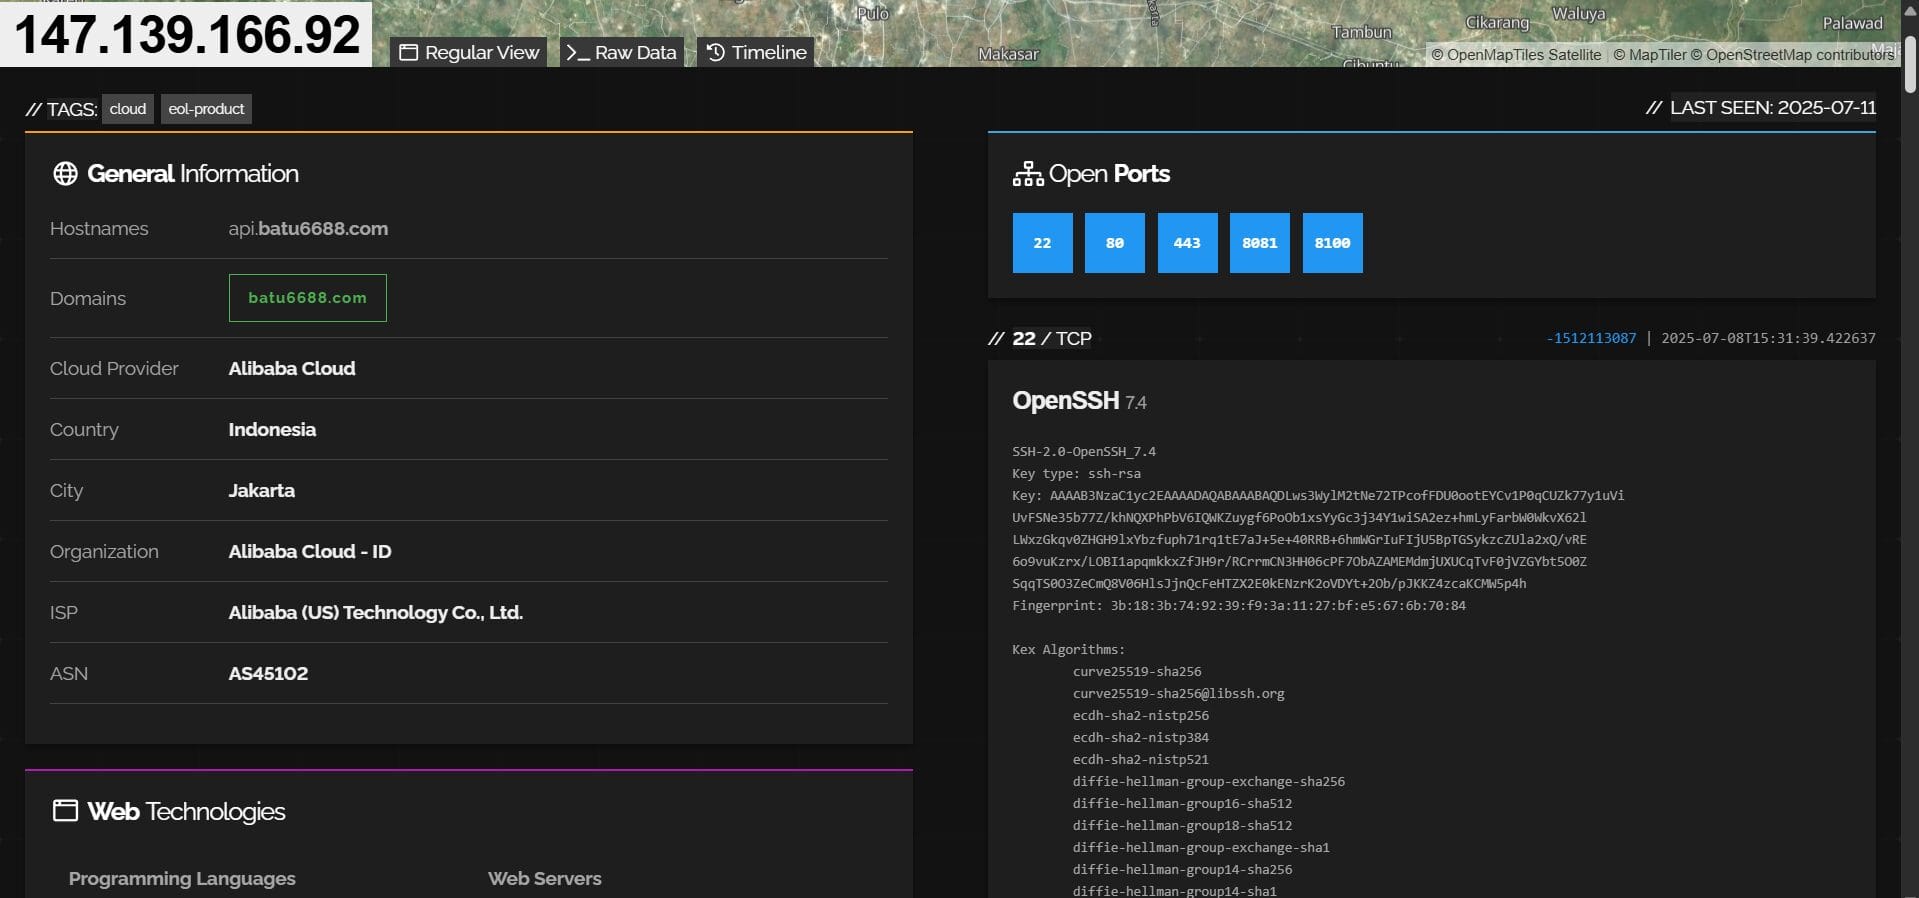Click the Web Technologies window icon
1919x898 pixels.
[65, 811]
